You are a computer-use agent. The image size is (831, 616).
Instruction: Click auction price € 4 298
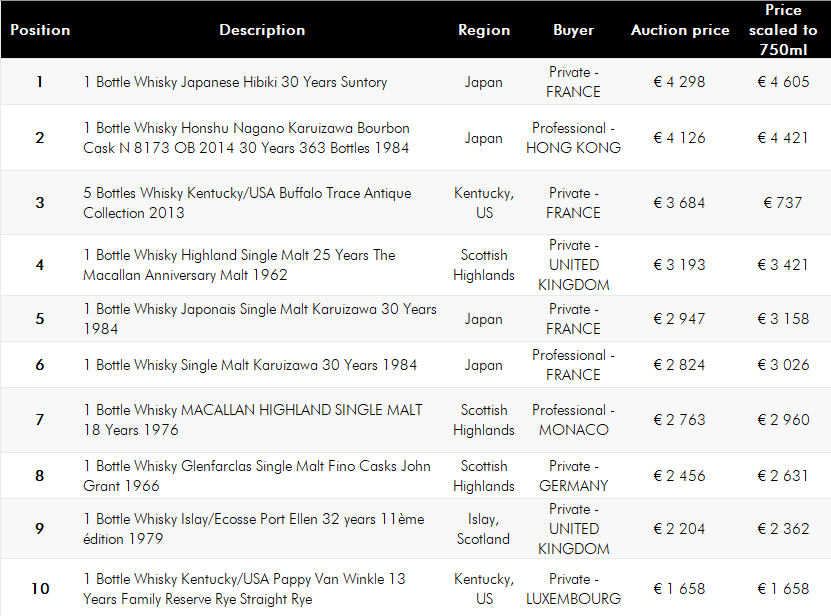point(679,82)
